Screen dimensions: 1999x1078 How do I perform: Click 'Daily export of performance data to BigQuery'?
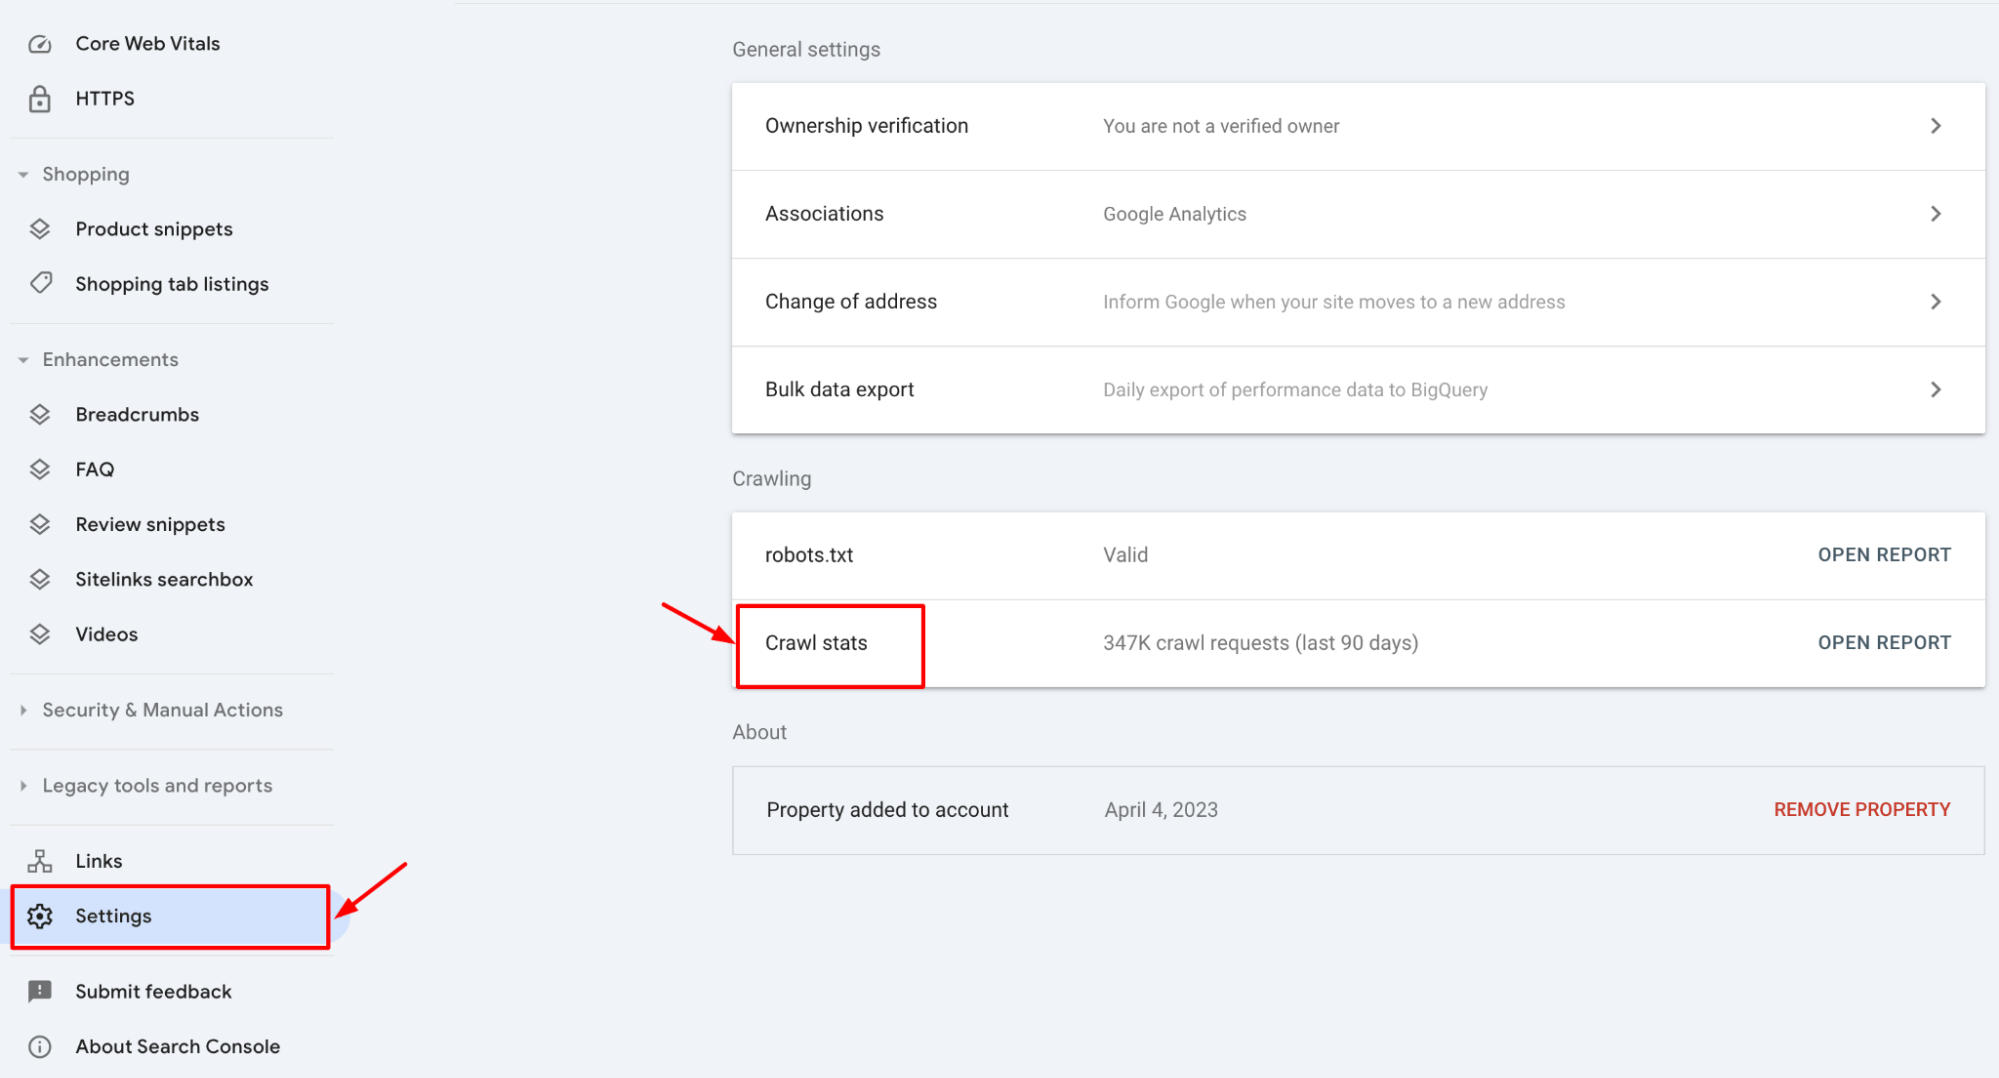1295,390
